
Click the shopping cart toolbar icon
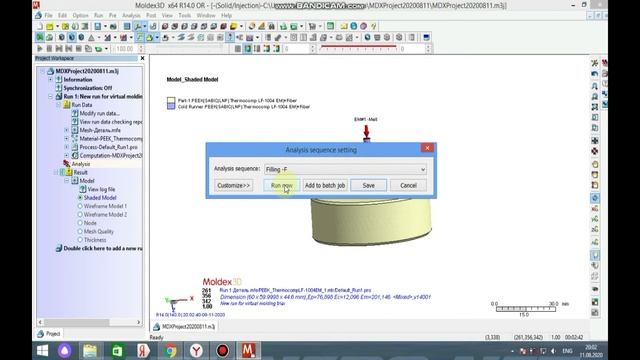tap(312, 27)
